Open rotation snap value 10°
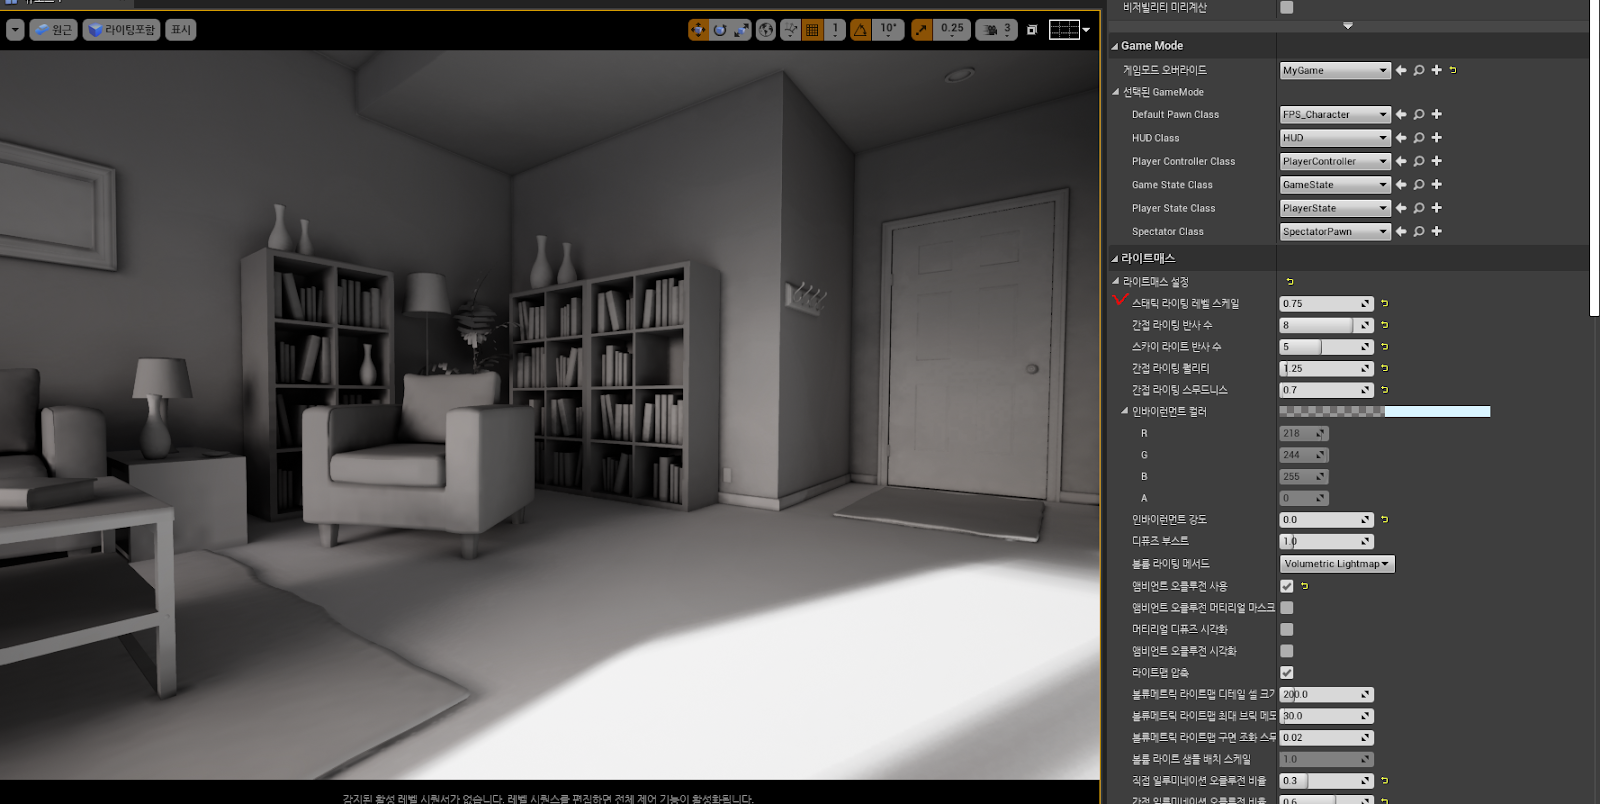Viewport: 1600px width, 804px height. point(888,30)
